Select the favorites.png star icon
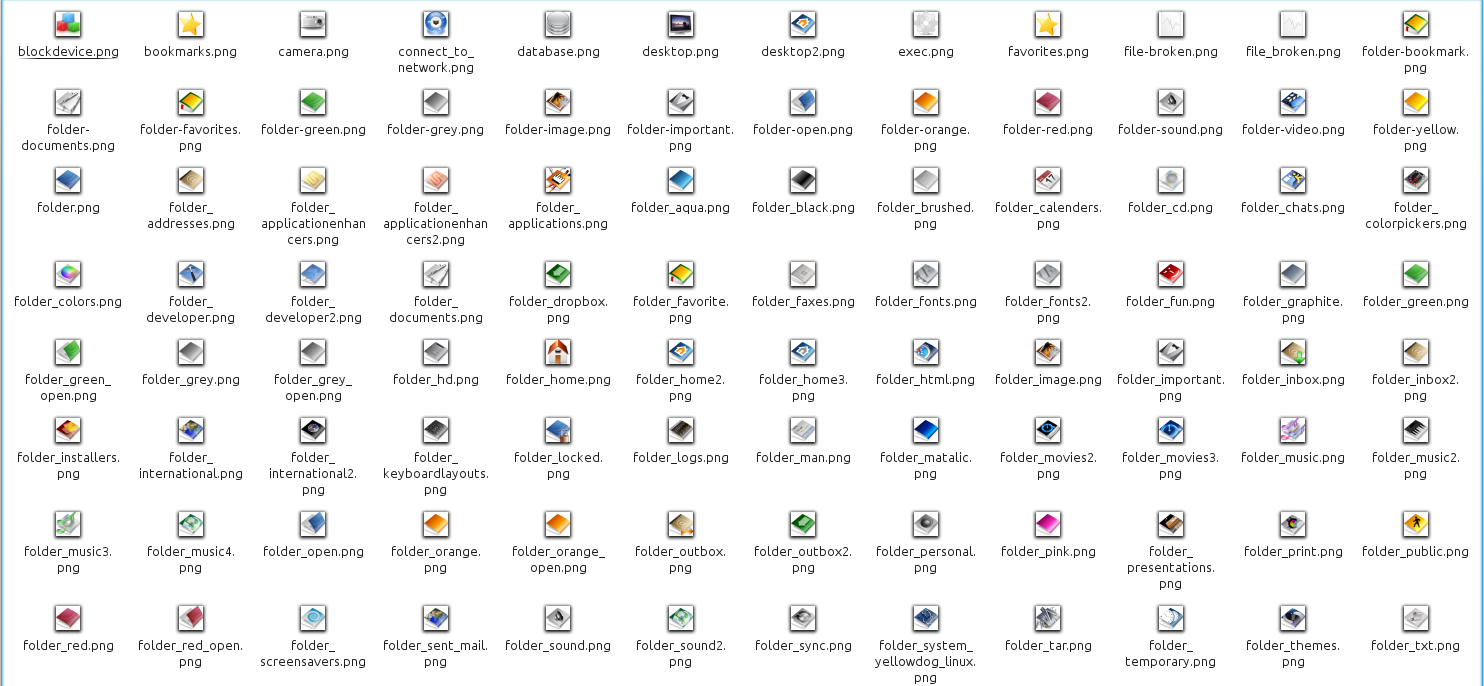Image resolution: width=1484 pixels, height=686 pixels. point(1048,24)
